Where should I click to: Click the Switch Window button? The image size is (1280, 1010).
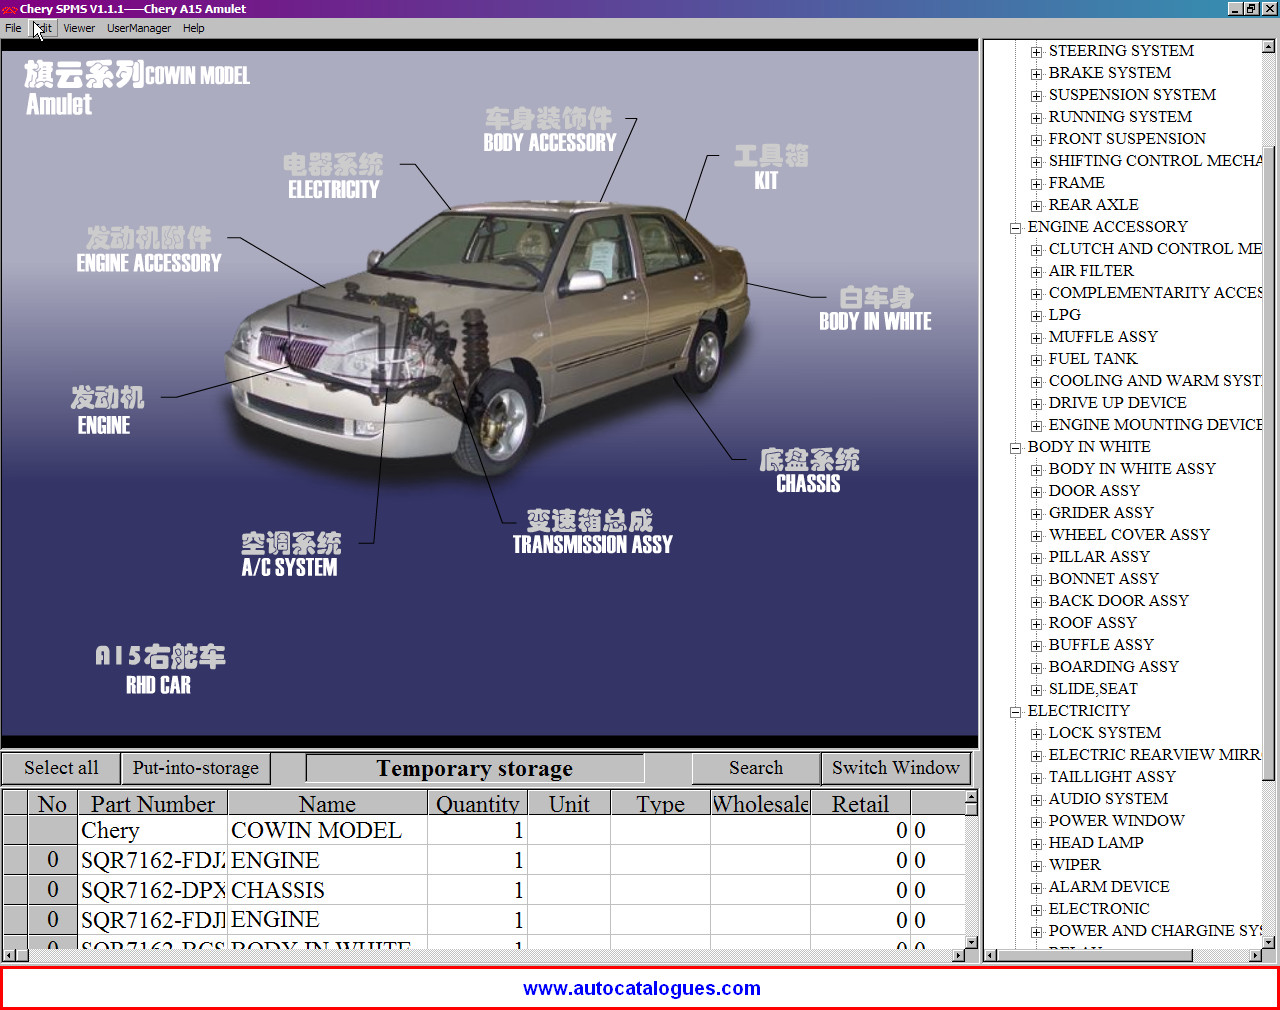(895, 768)
